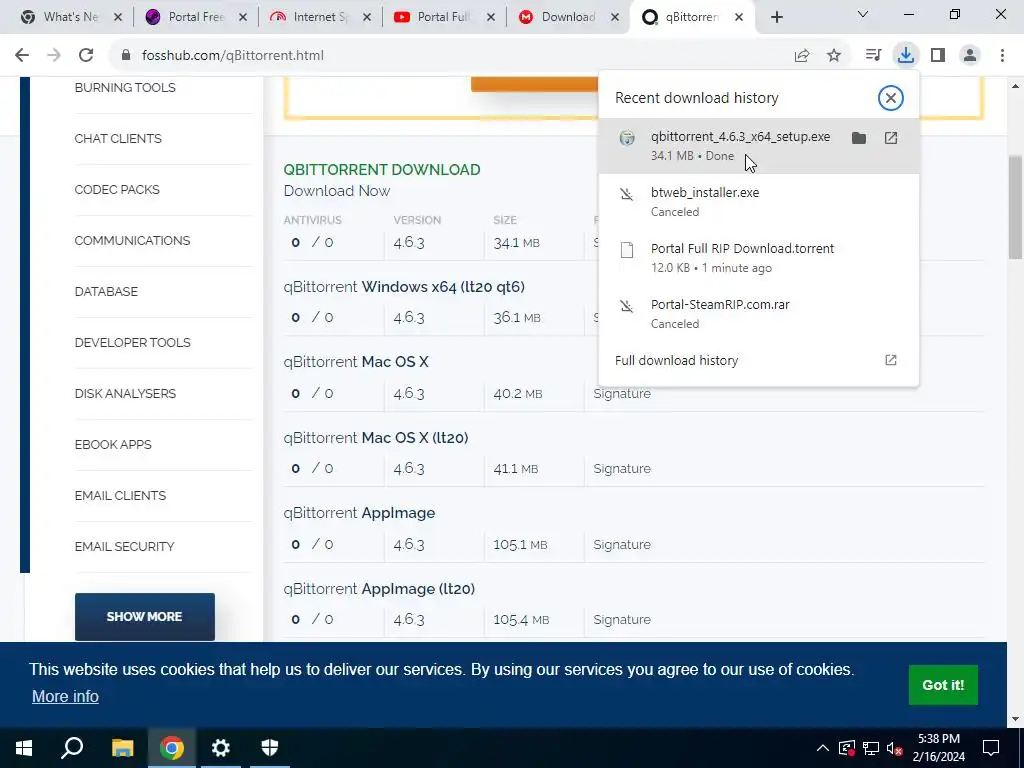Viewport: 1024px width, 768px height.
Task: Open COMMUNICATIONS category
Action: (x=132, y=240)
